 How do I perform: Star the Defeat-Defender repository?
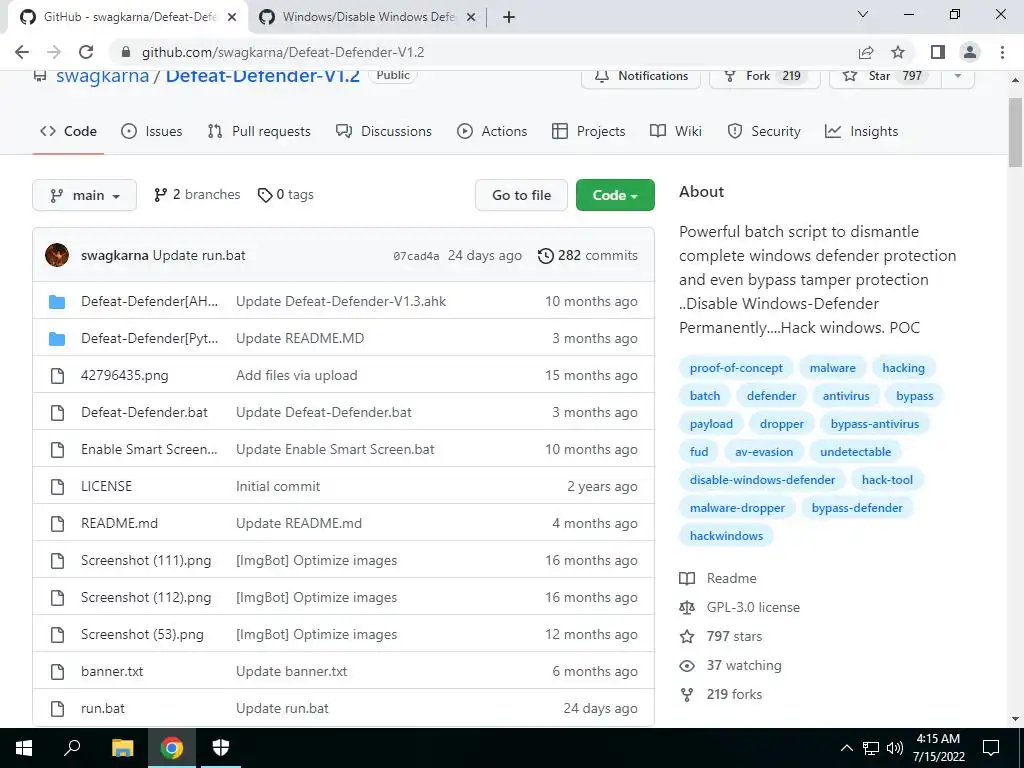point(885,76)
